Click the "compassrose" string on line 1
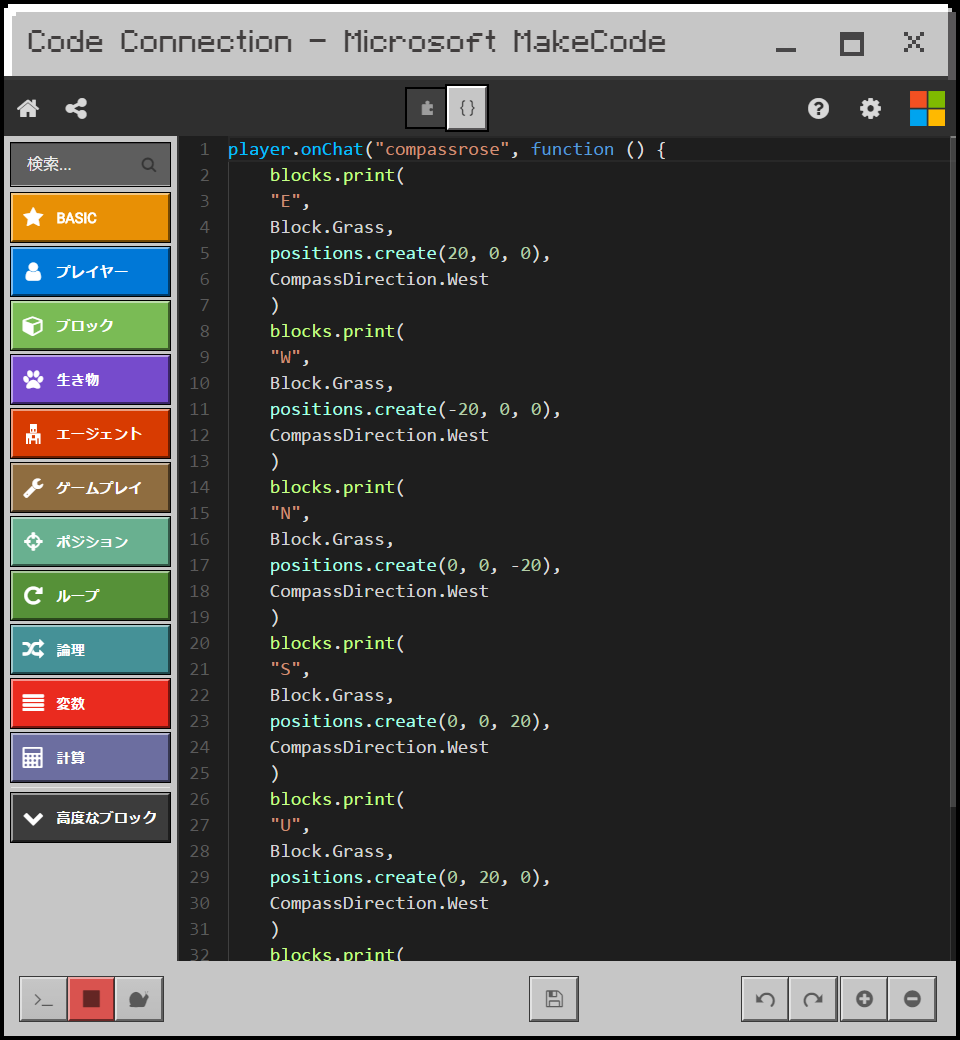The image size is (960, 1040). click(x=442, y=149)
